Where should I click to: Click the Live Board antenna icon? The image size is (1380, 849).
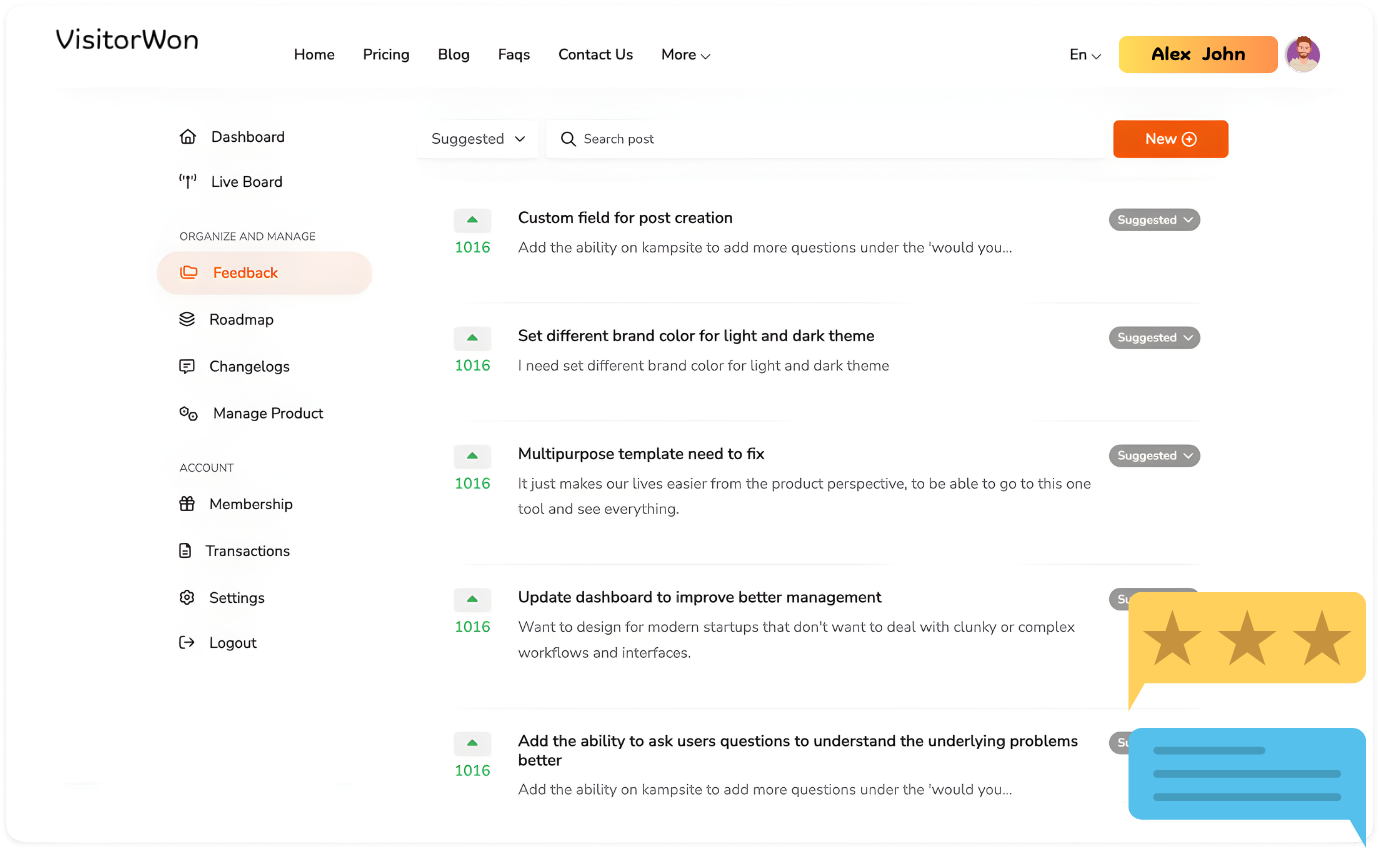187,182
